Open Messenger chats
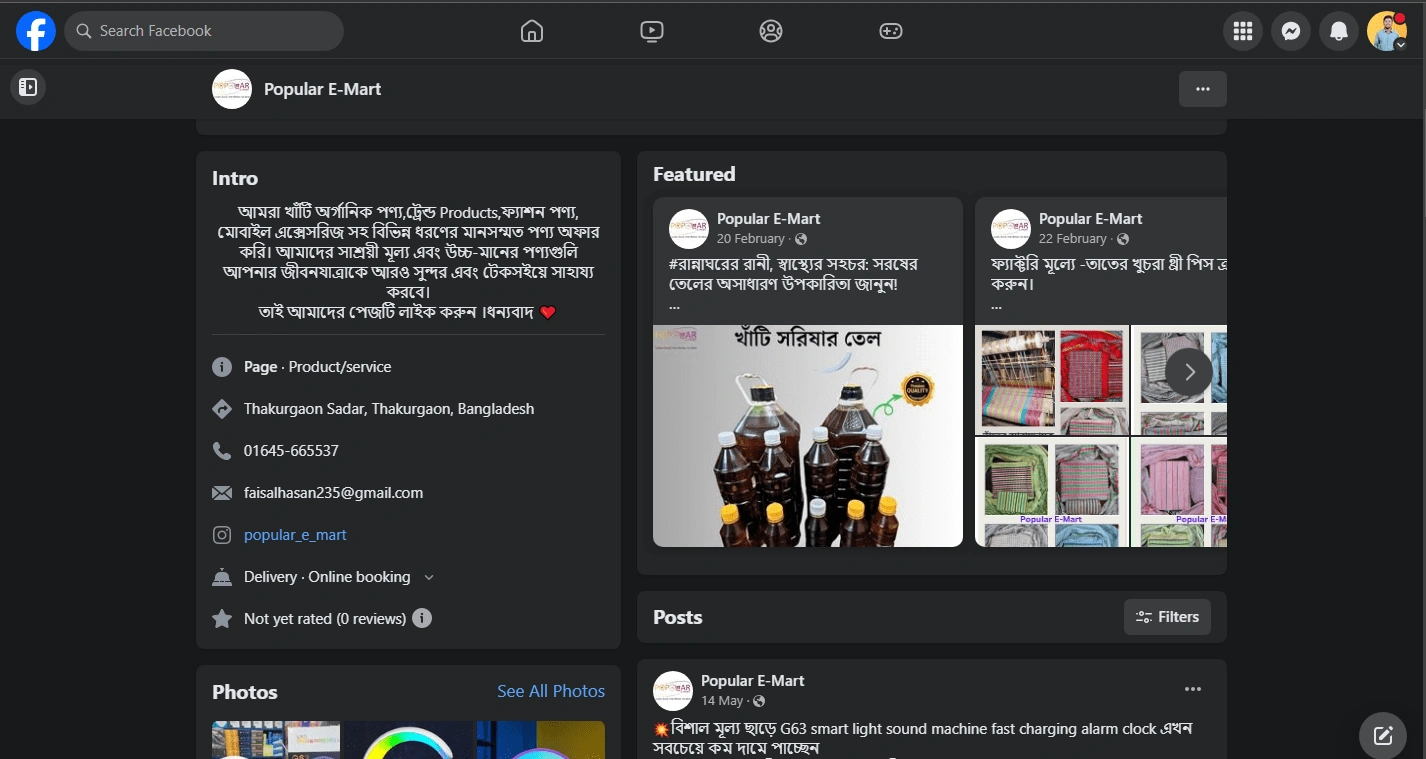The image size is (1426, 759). [1291, 31]
